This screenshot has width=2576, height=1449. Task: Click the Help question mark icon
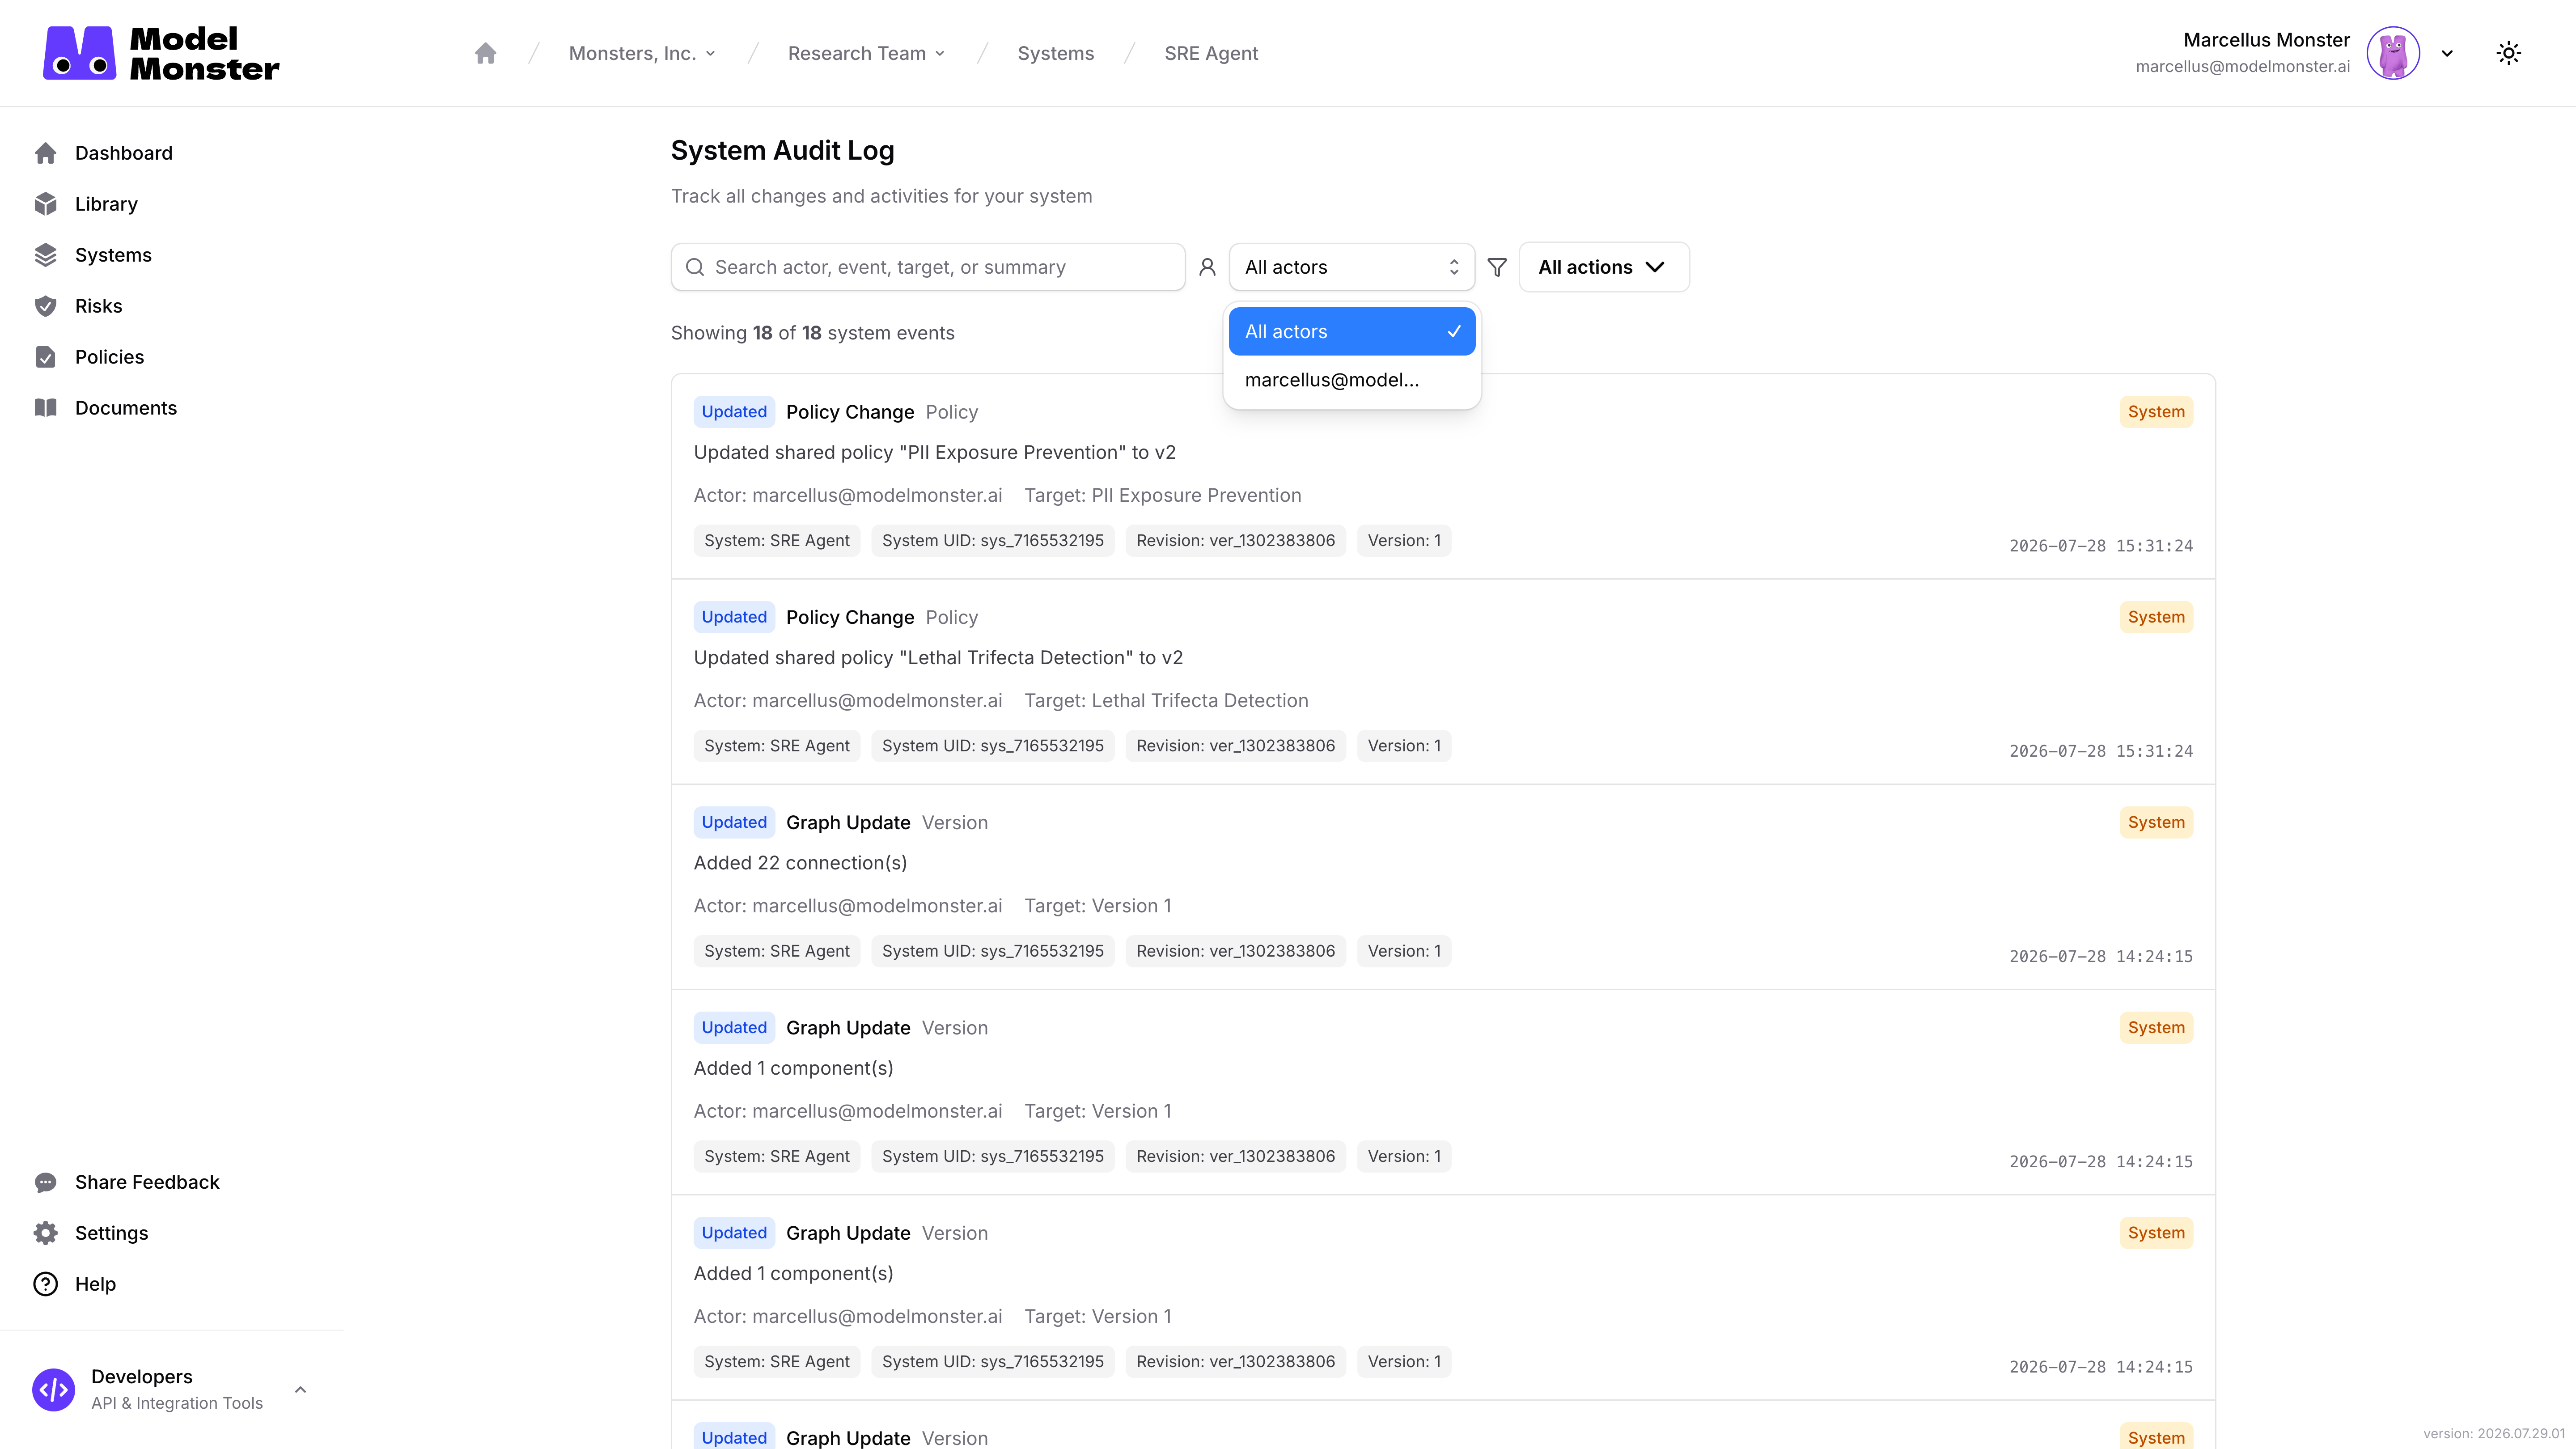(x=45, y=1284)
